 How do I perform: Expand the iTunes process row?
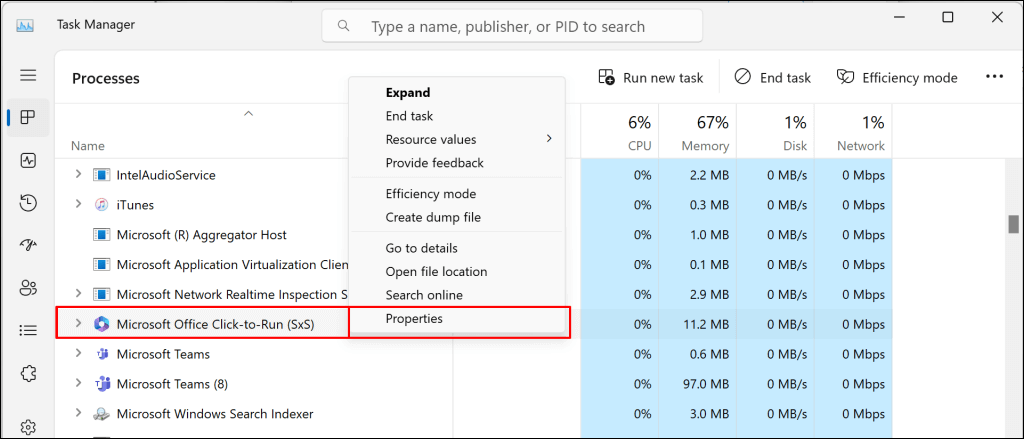[78, 204]
